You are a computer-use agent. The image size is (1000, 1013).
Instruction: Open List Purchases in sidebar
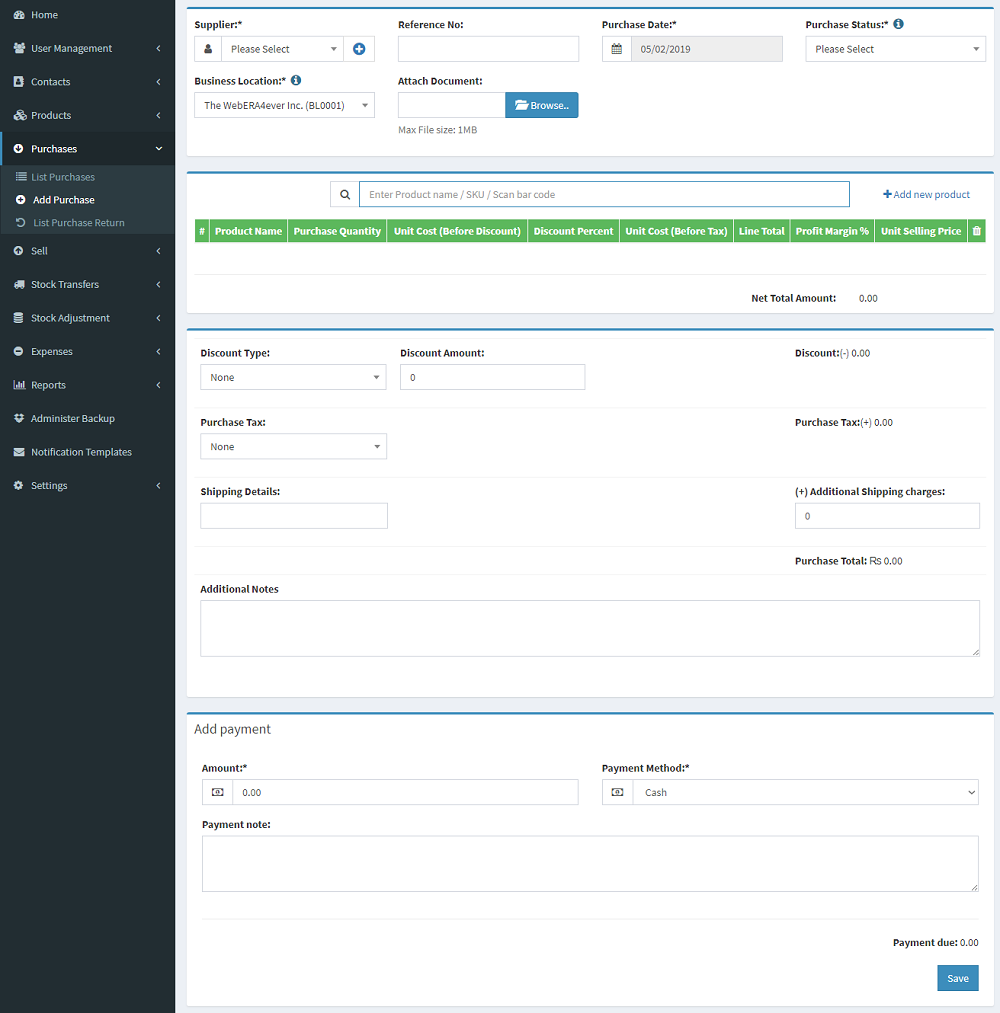point(63,177)
